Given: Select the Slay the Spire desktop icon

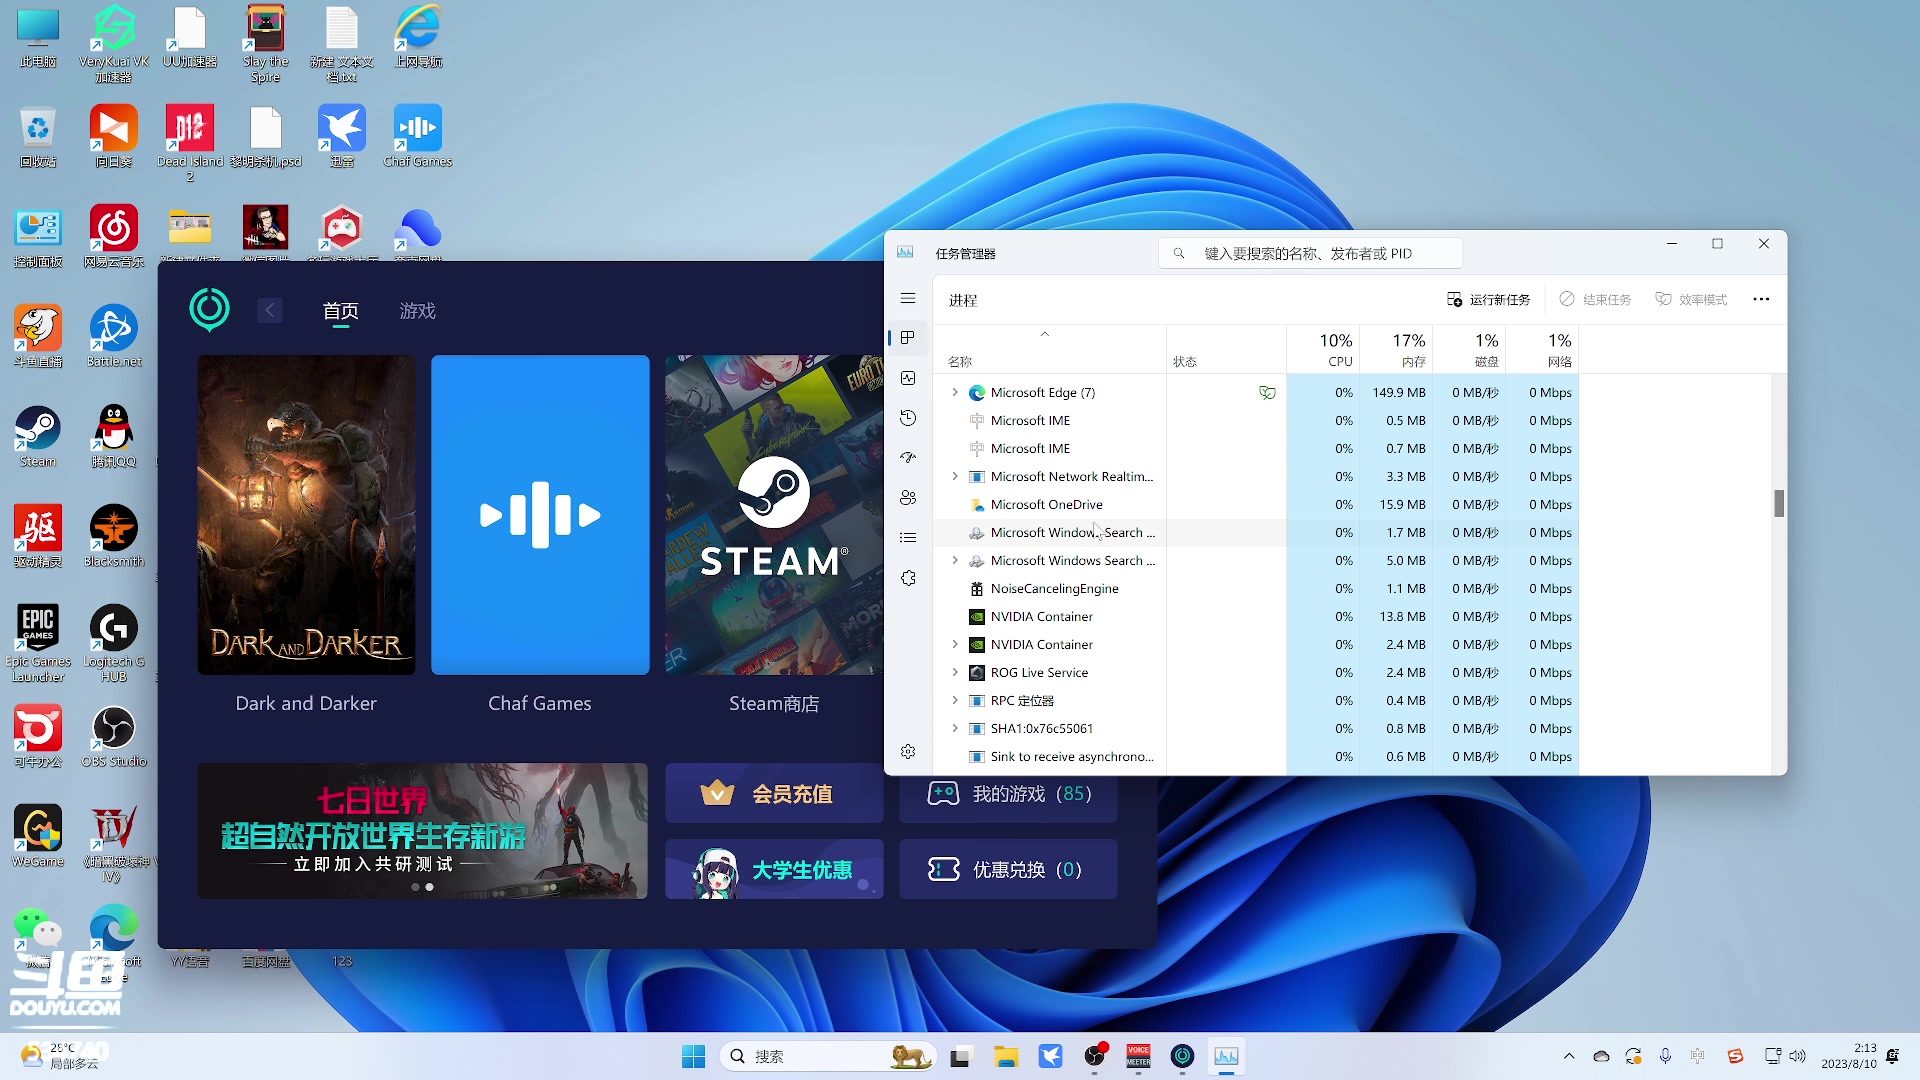Looking at the screenshot, I should (265, 44).
